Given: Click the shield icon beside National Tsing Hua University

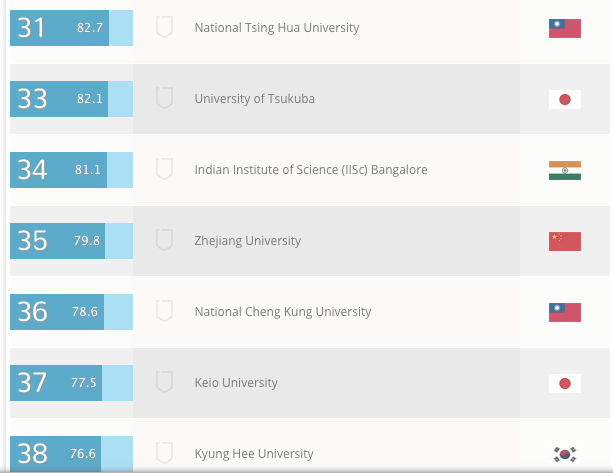Looking at the screenshot, I should click(x=165, y=28).
